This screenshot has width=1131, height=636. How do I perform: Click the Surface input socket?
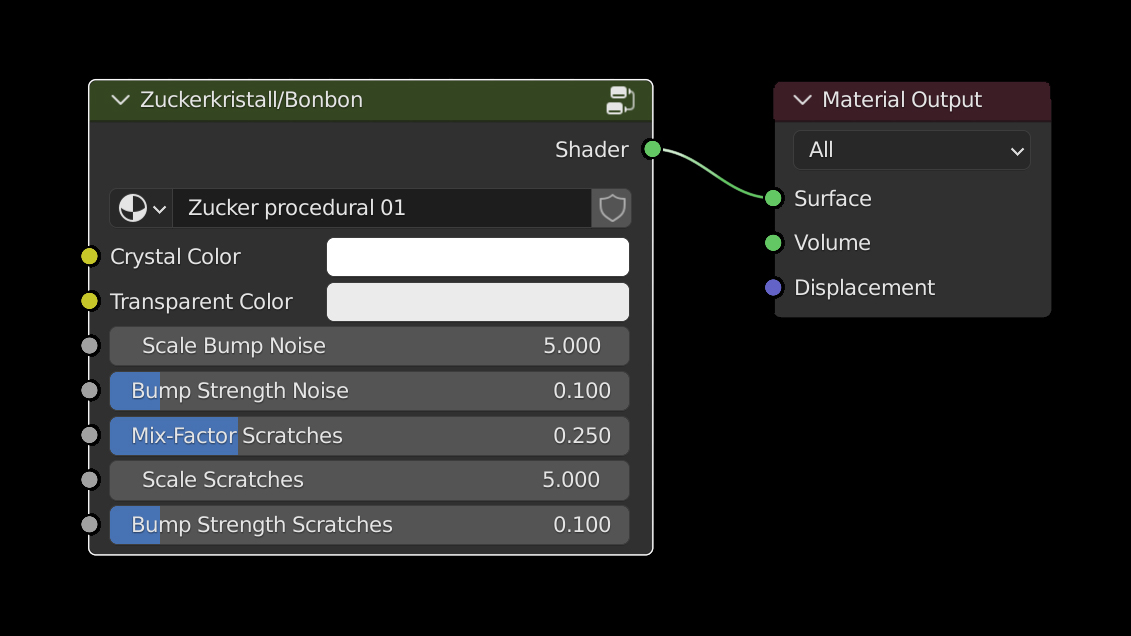pyautogui.click(x=773, y=198)
